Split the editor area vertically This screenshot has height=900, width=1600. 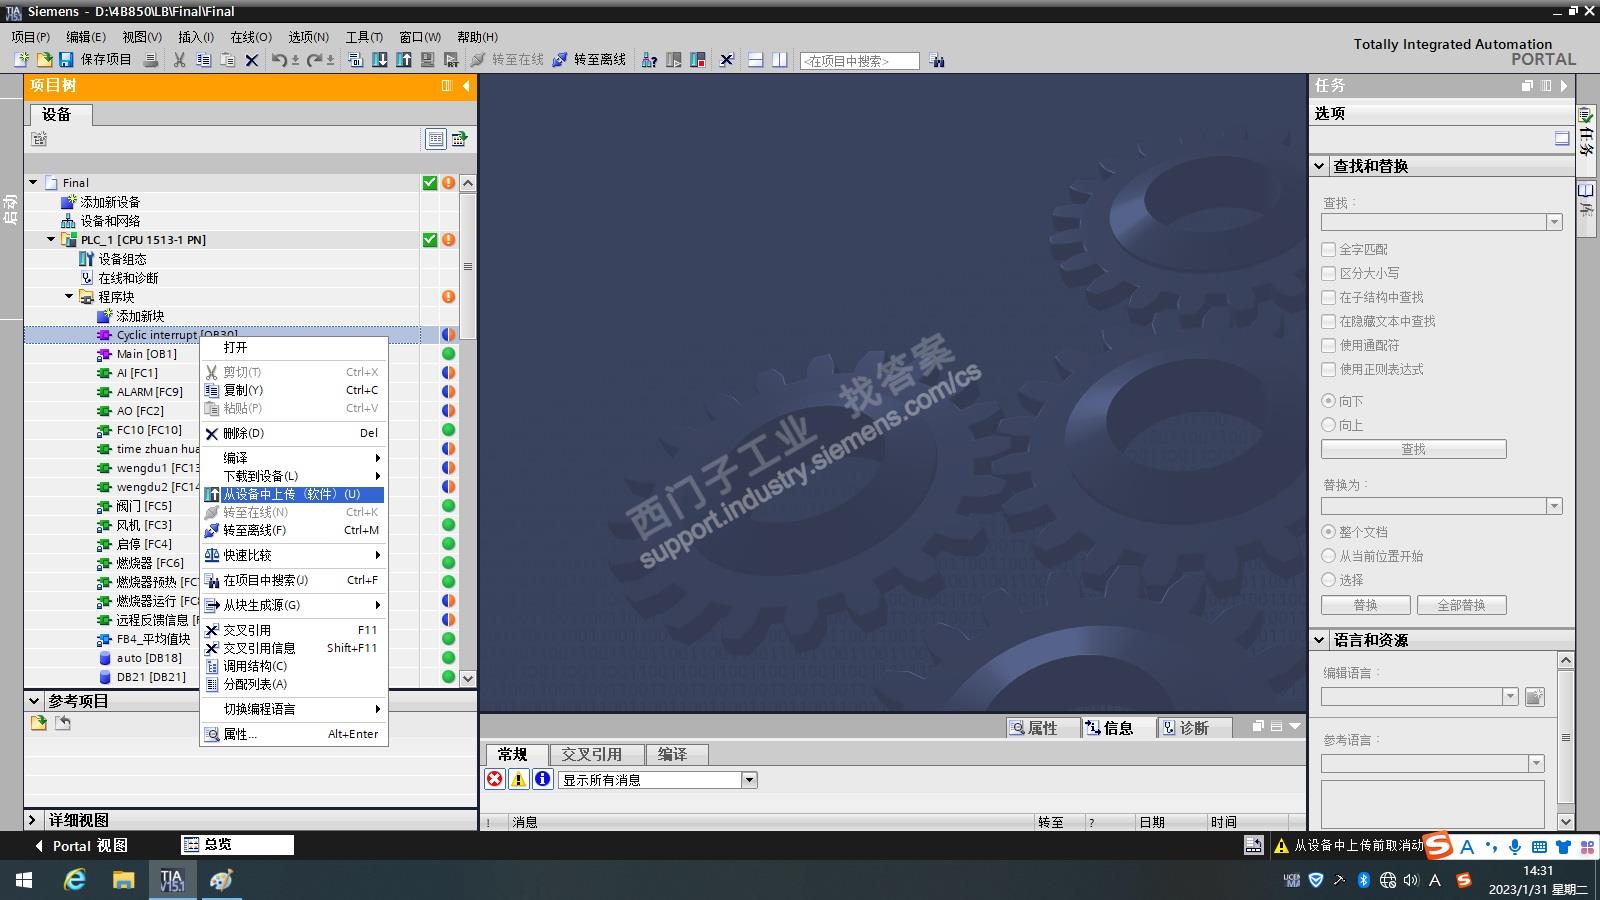pos(780,60)
